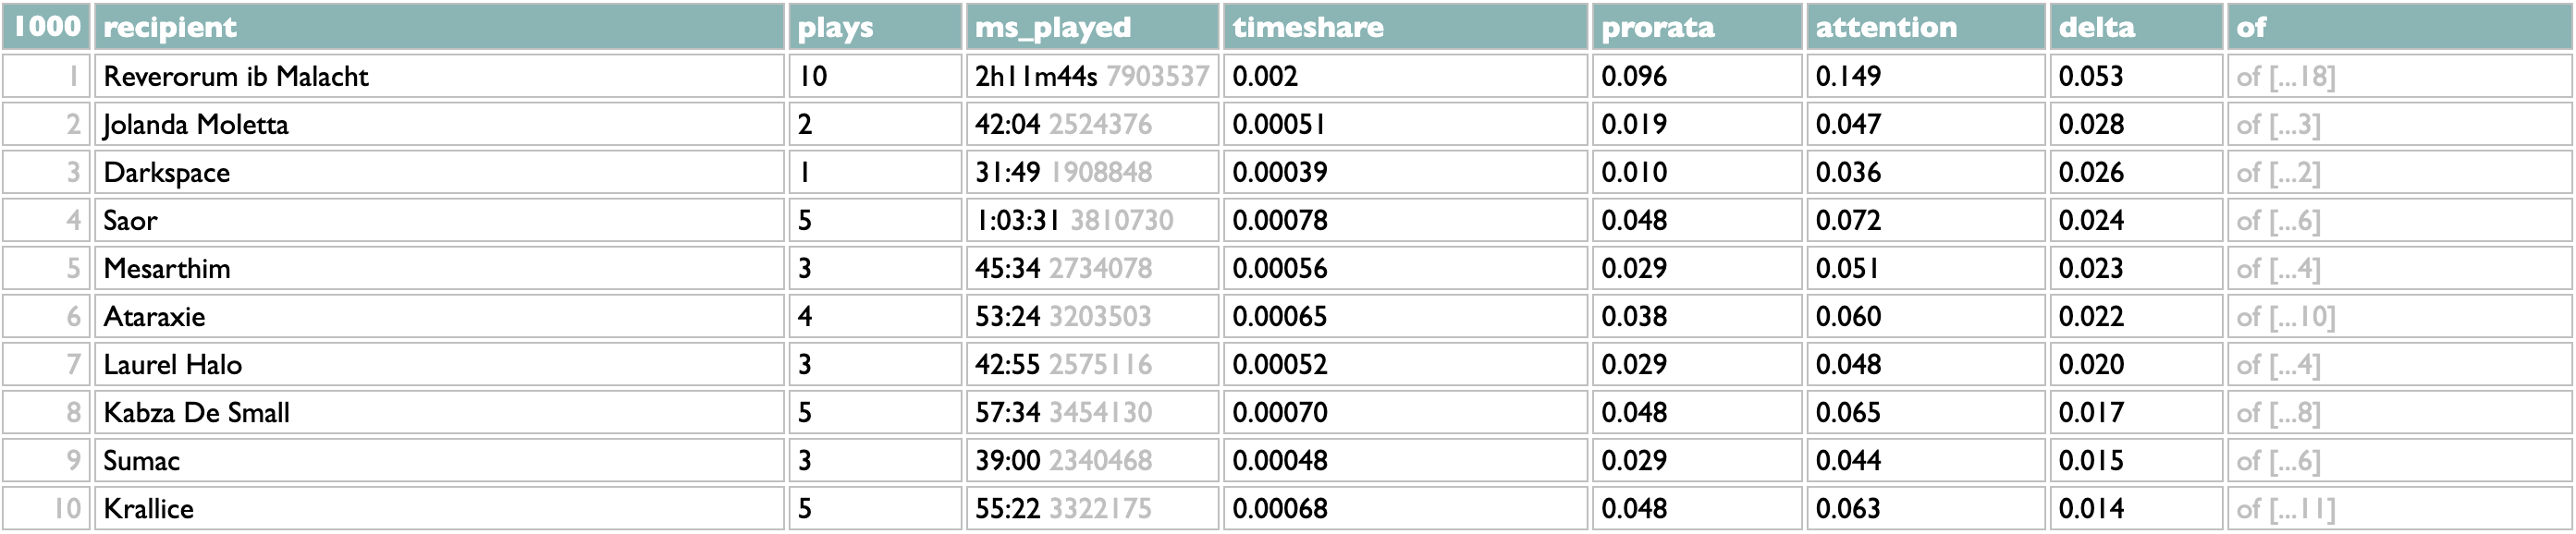Select the Darkspace recipient cell

click(439, 172)
